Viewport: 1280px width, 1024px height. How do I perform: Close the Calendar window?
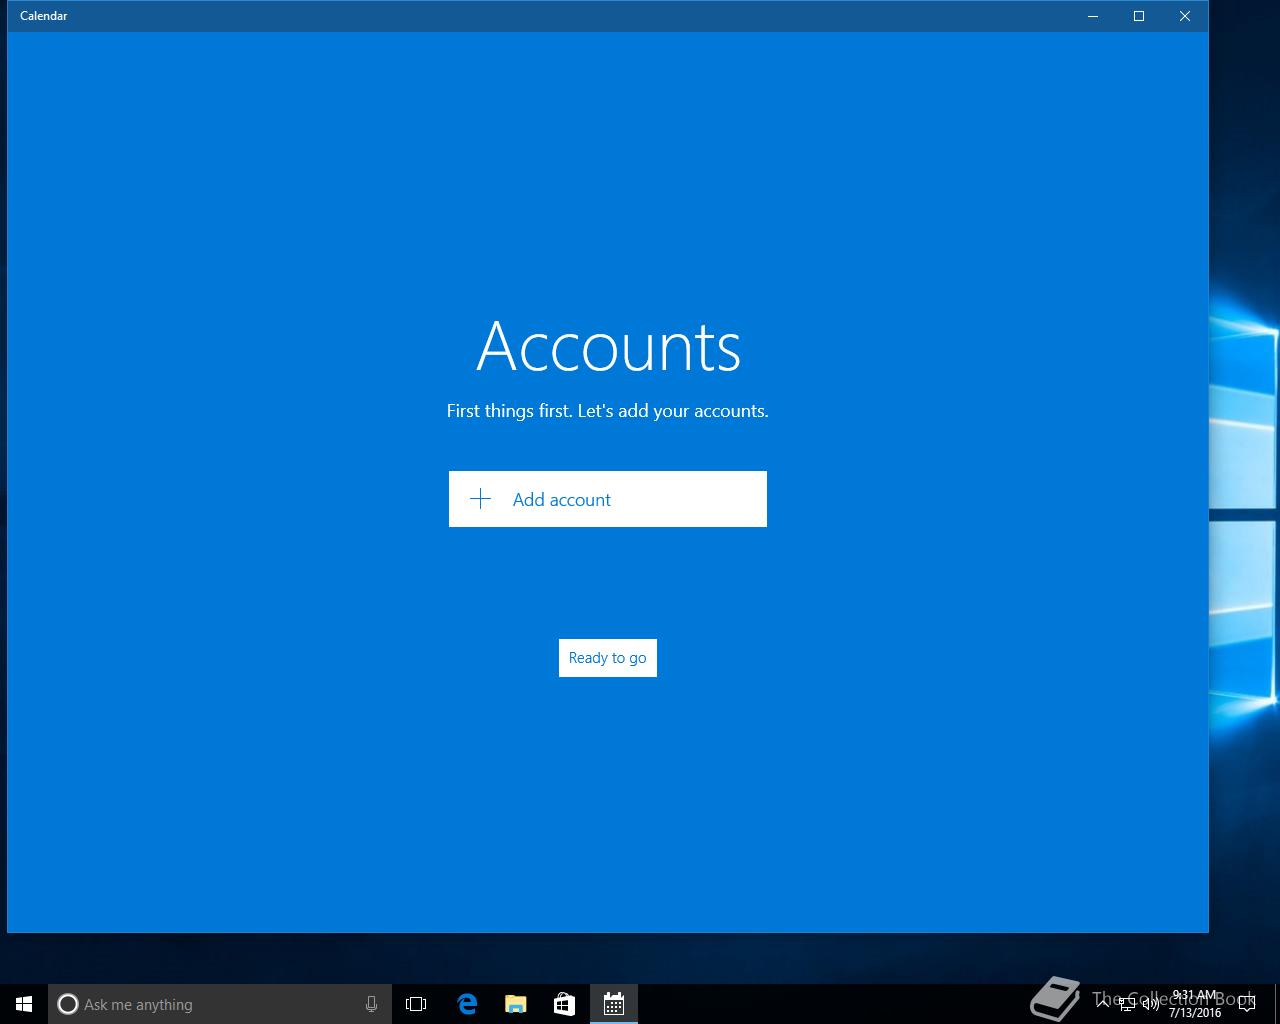point(1185,16)
